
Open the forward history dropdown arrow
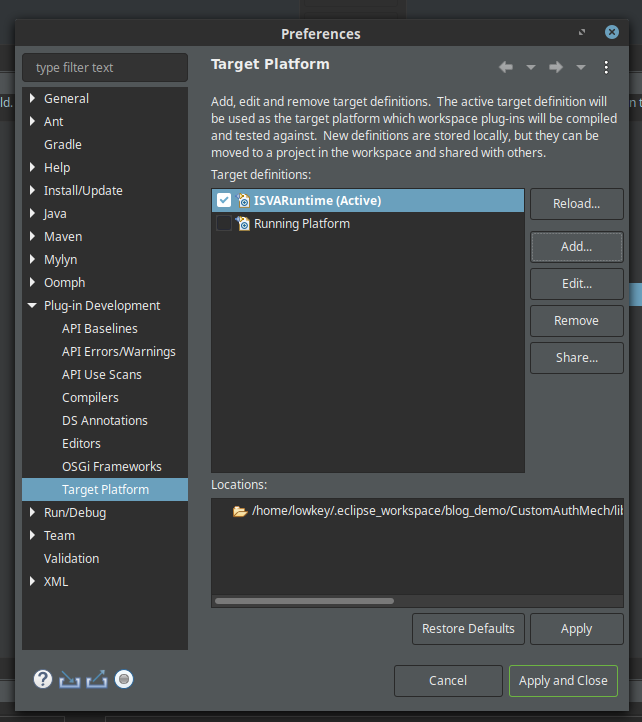click(x=581, y=68)
